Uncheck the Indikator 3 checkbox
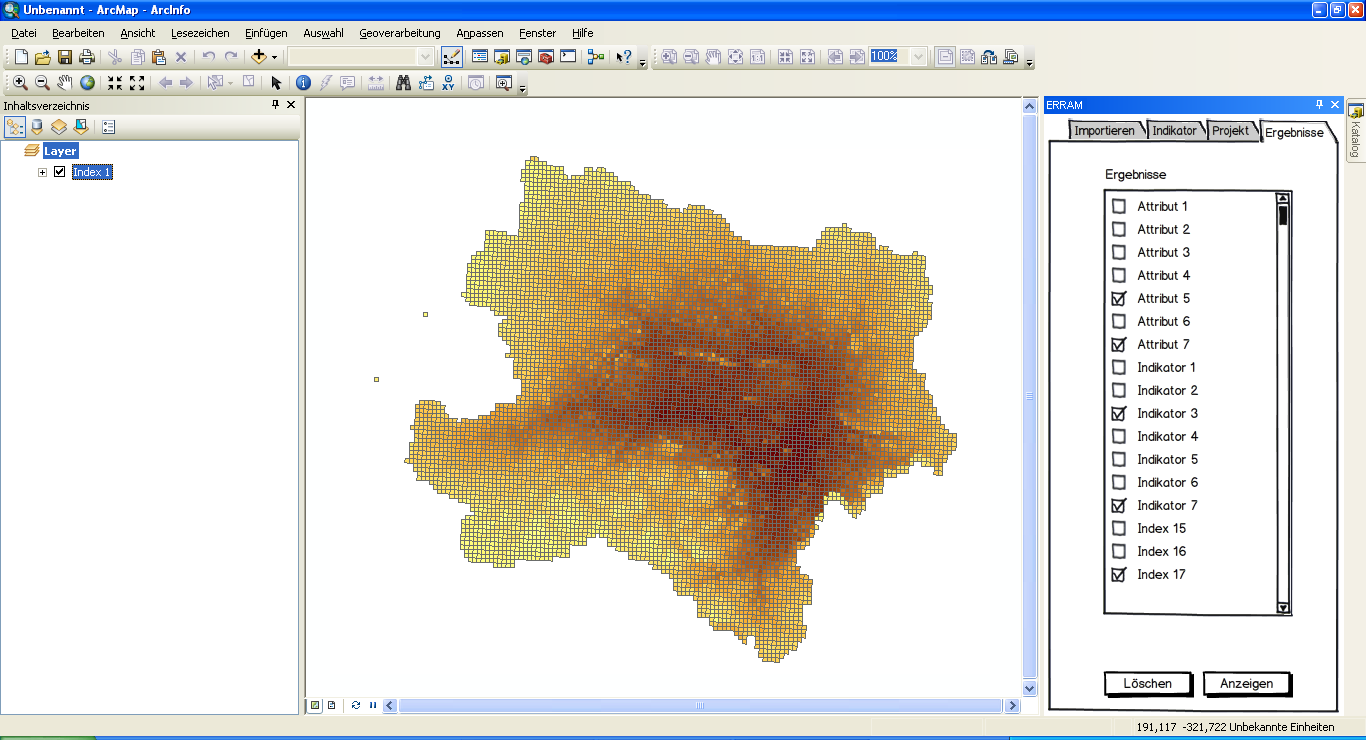1366x740 pixels. click(1119, 413)
